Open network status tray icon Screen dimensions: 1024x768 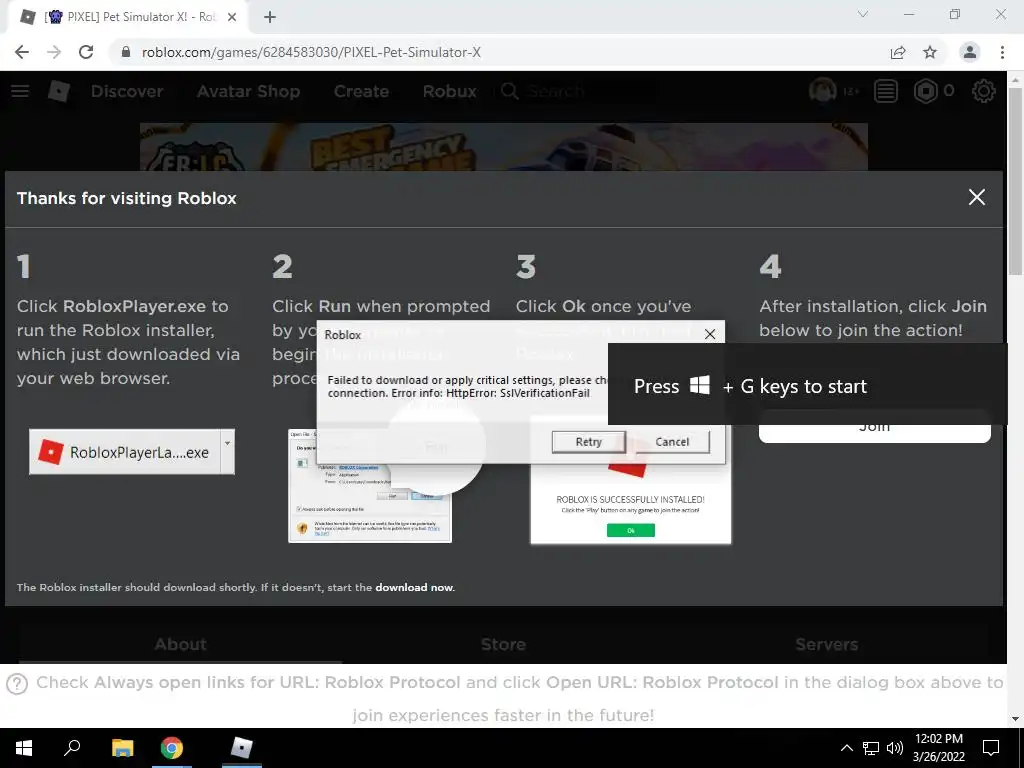point(871,748)
